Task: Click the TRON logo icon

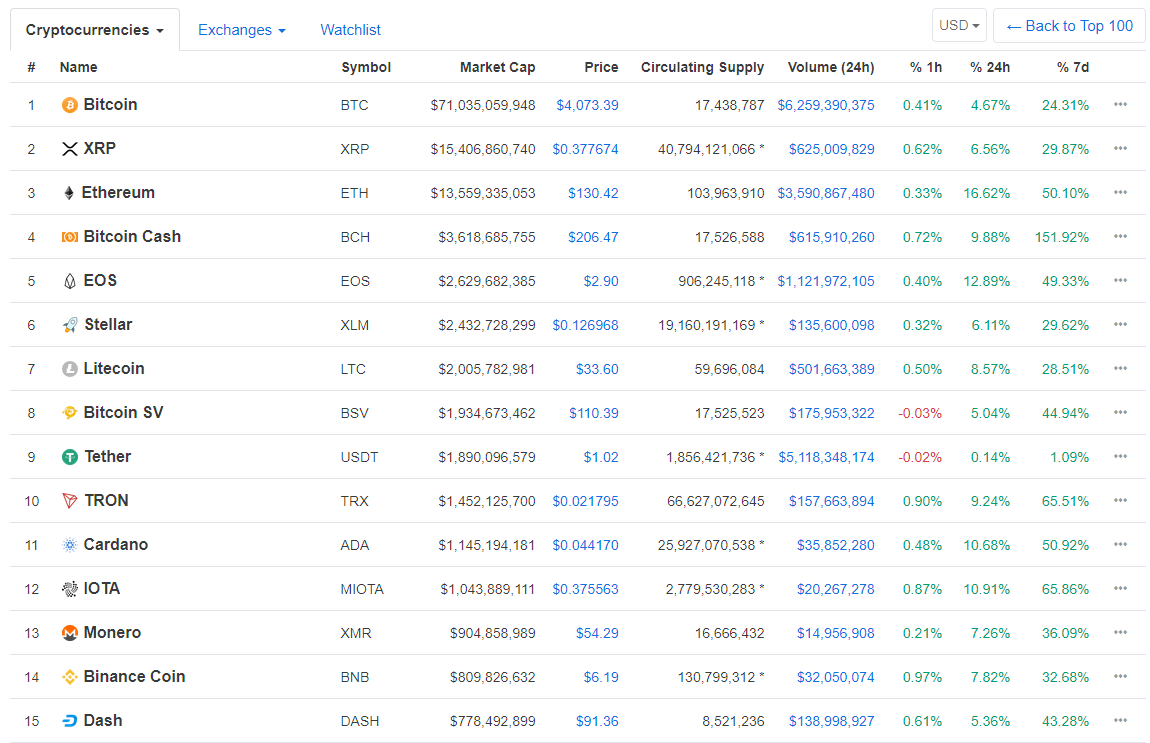Action: pyautogui.click(x=69, y=501)
